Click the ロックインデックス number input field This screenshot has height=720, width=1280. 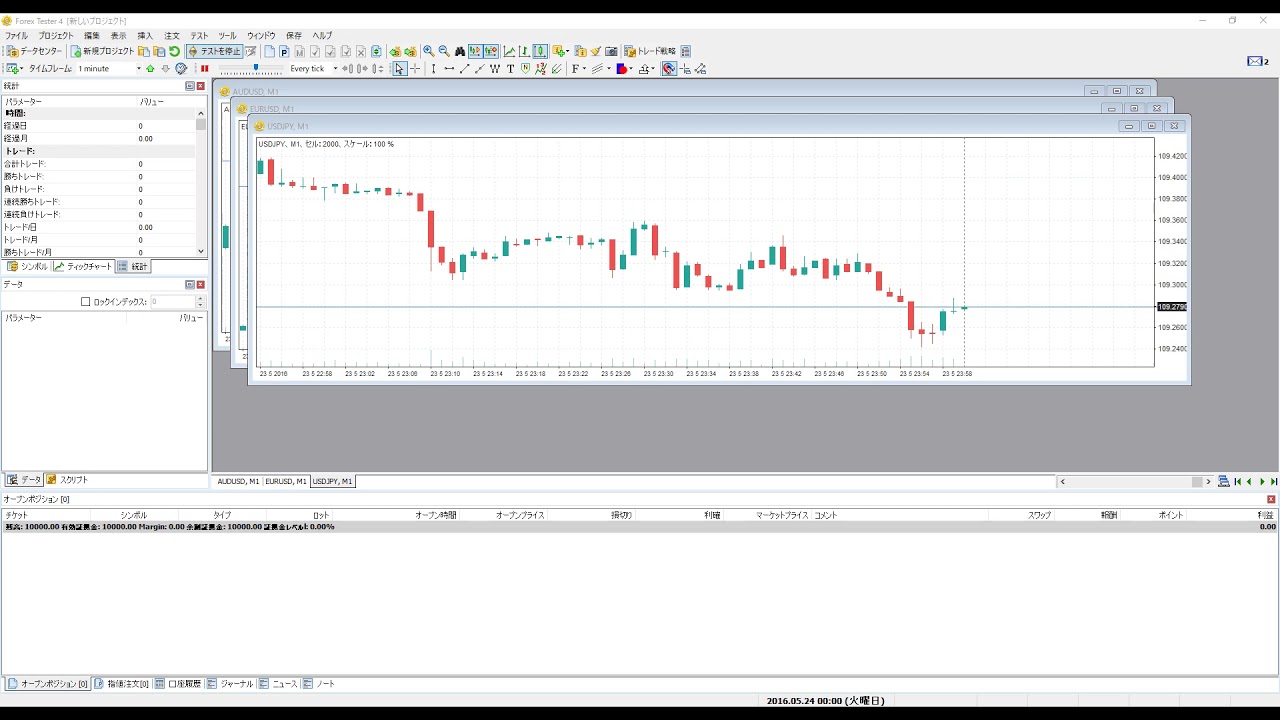tap(172, 302)
